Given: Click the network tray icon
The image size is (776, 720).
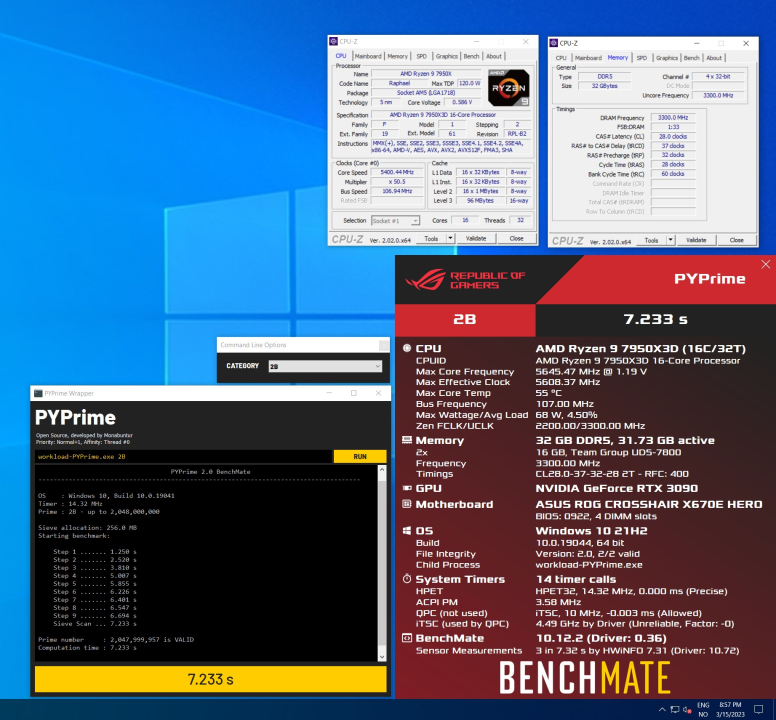Looking at the screenshot, I should (675, 710).
